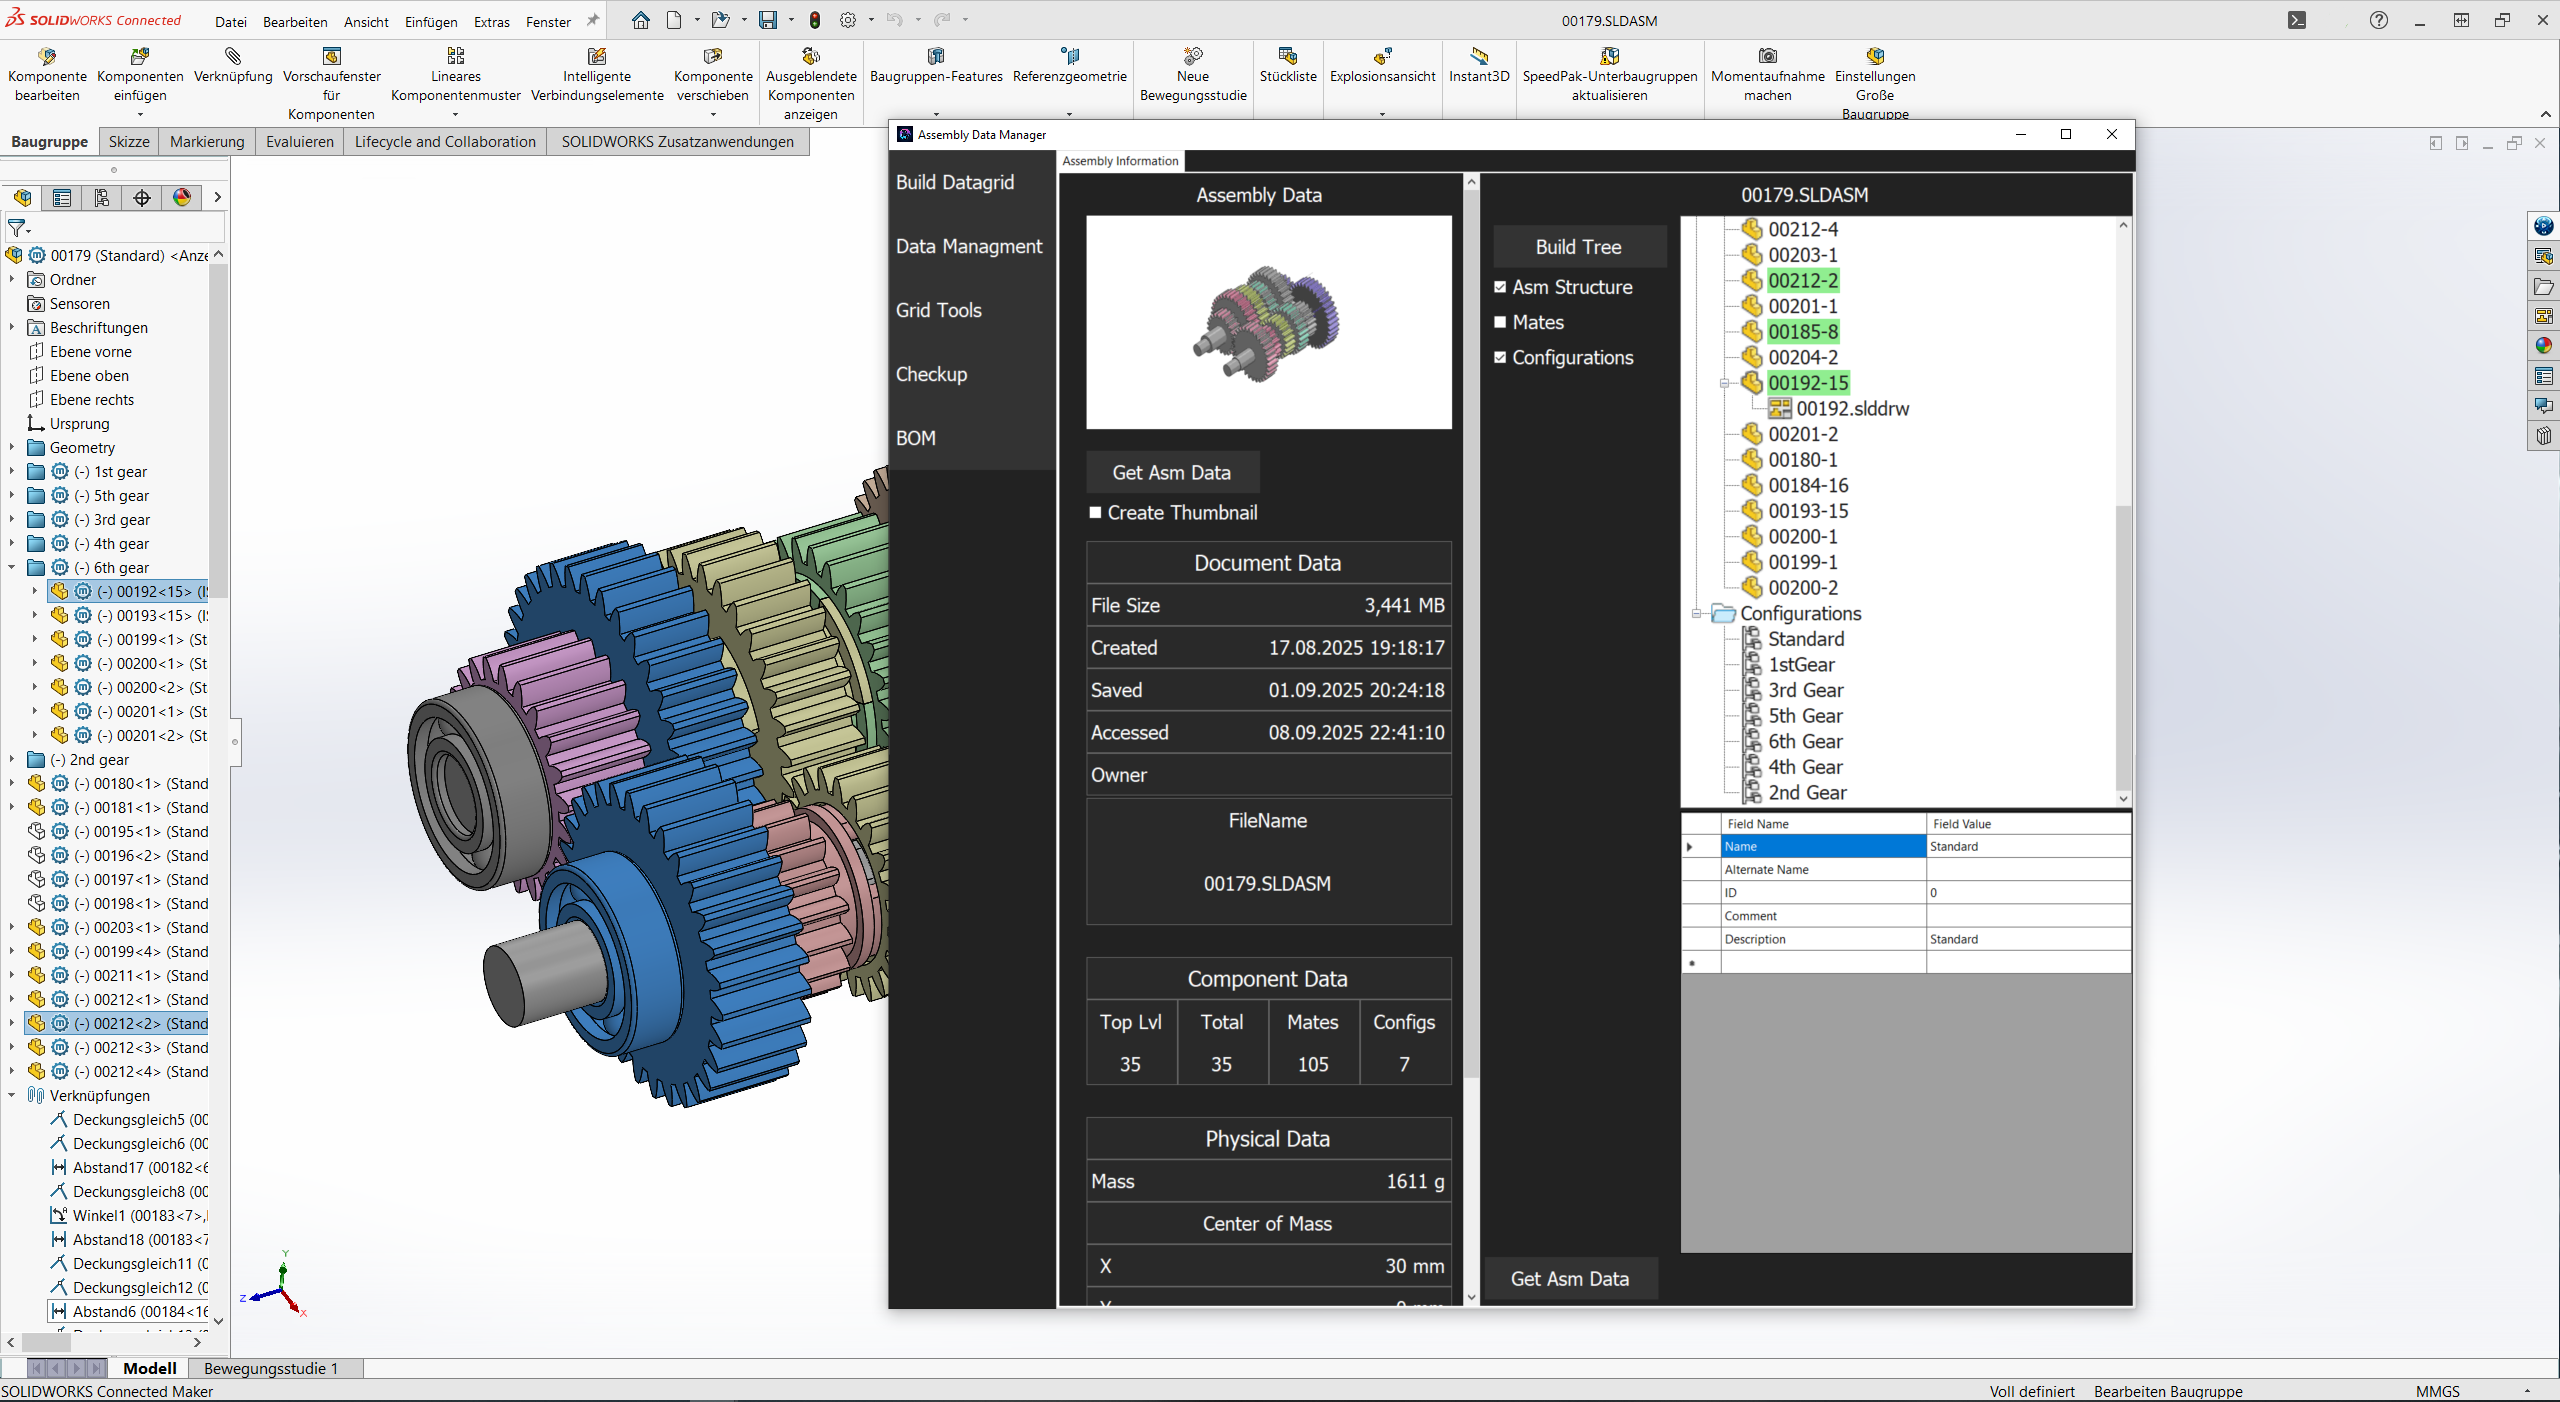Collapse 00192-15 node in Build Tree
This screenshot has height=1402, width=2560.
tap(1724, 383)
